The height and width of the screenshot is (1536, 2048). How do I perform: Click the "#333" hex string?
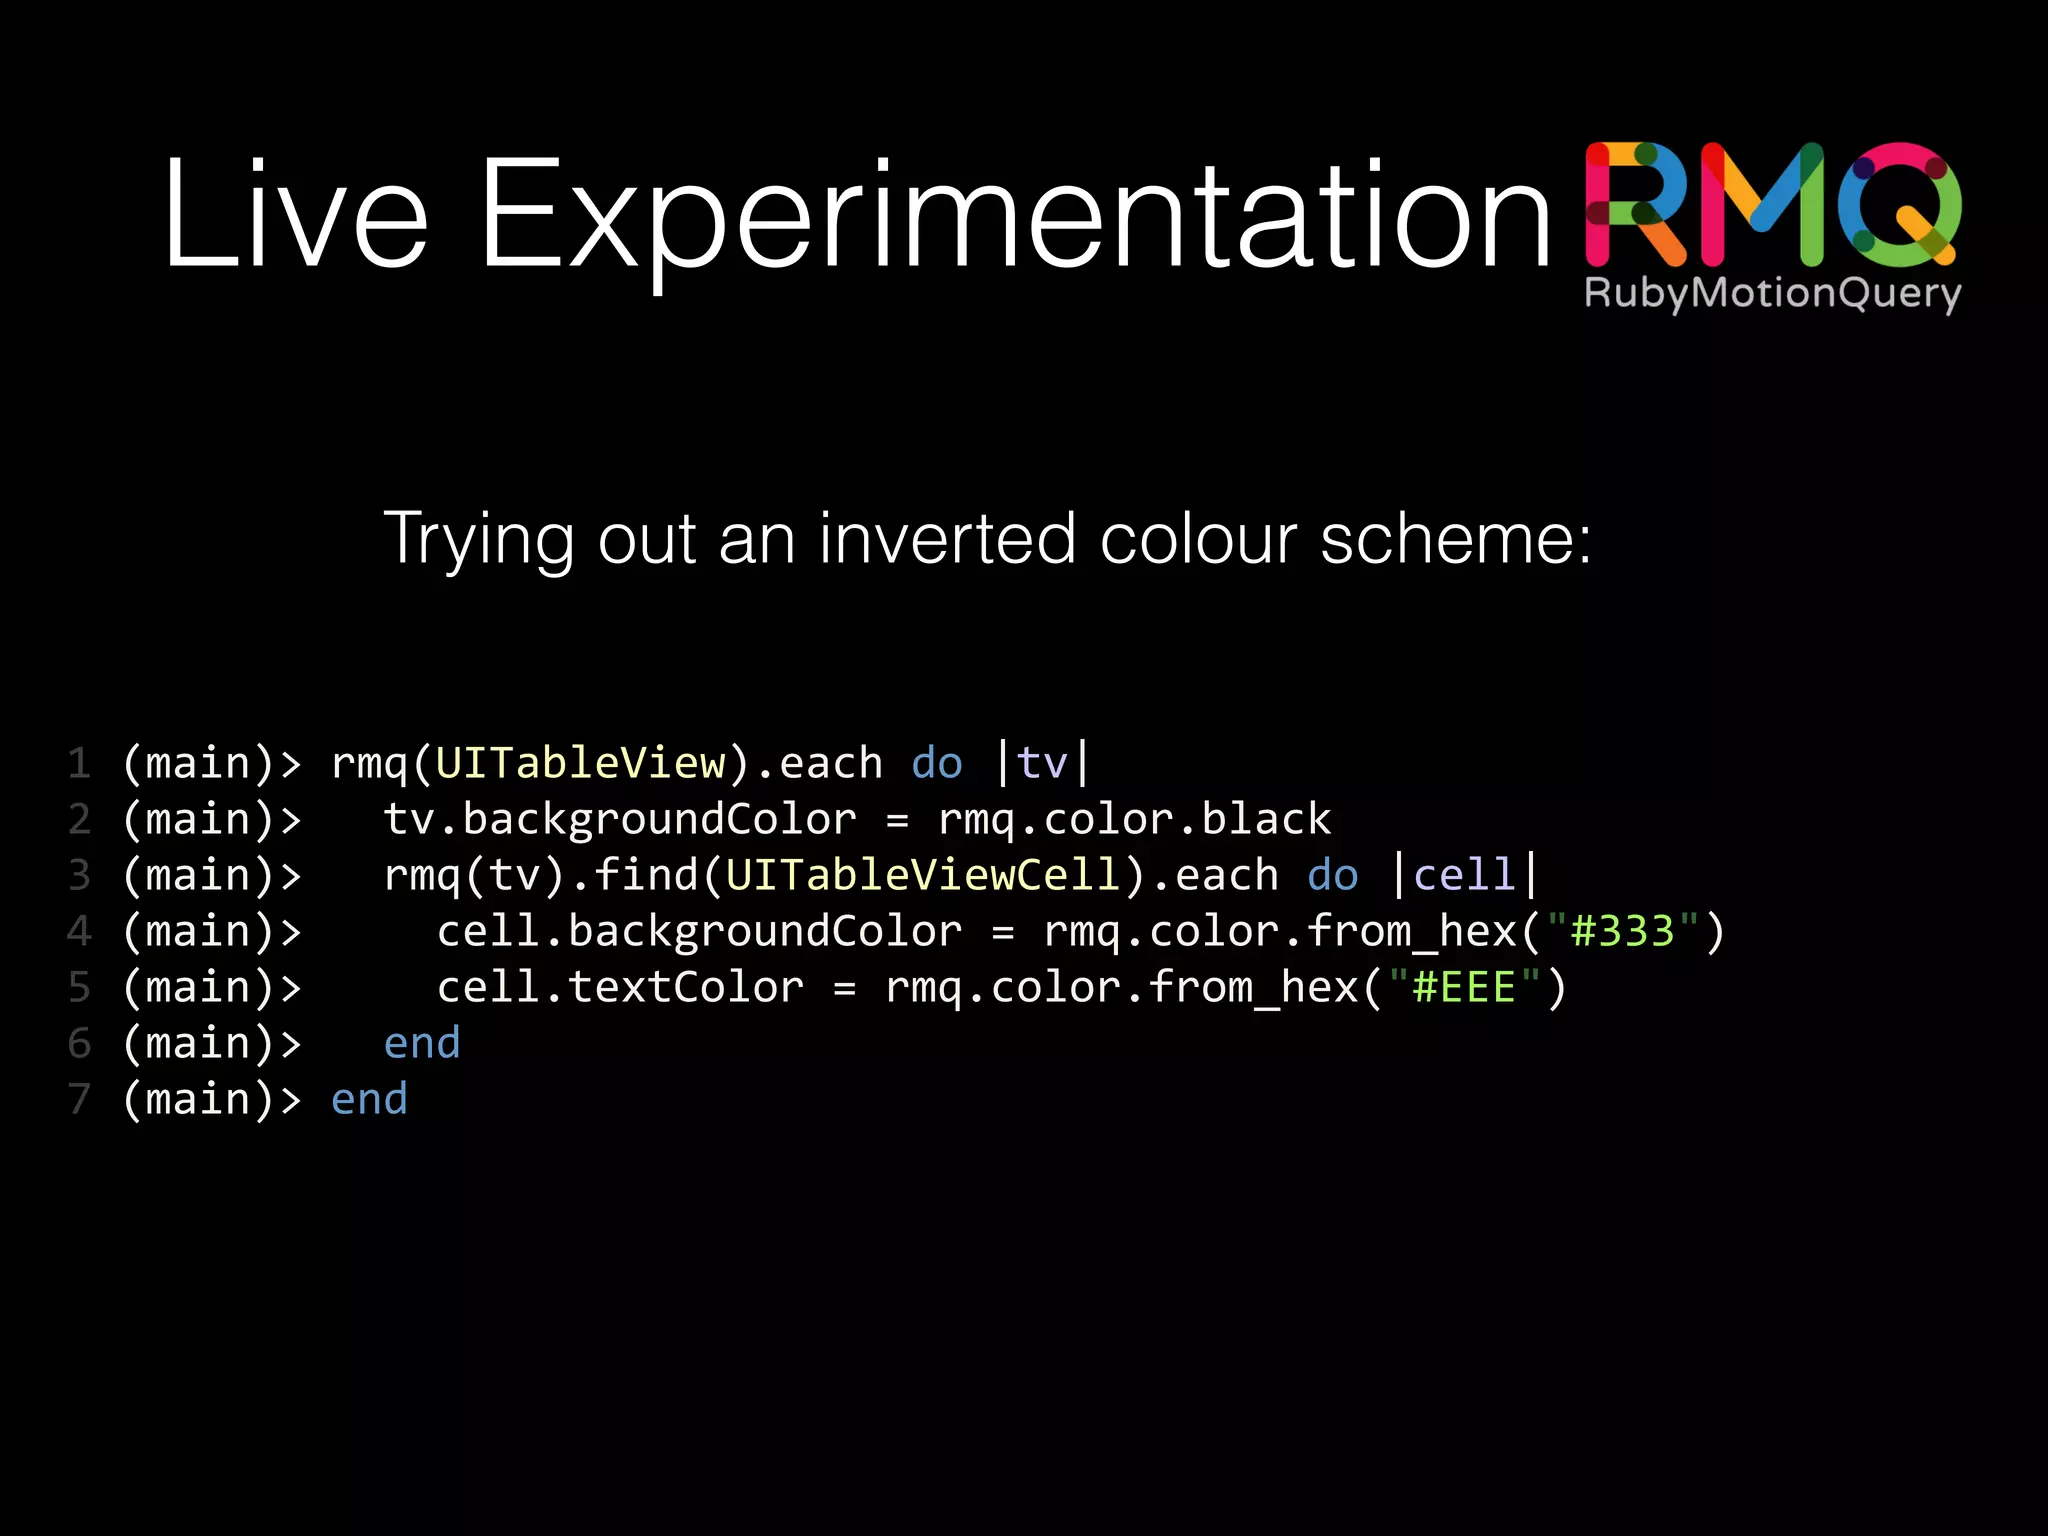(1621, 932)
